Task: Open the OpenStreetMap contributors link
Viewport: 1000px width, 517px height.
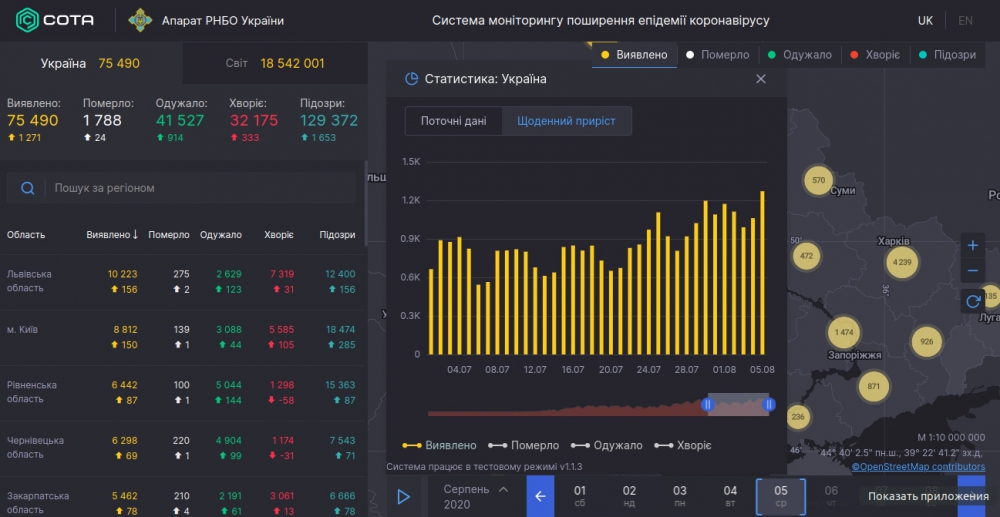Action: point(918,467)
